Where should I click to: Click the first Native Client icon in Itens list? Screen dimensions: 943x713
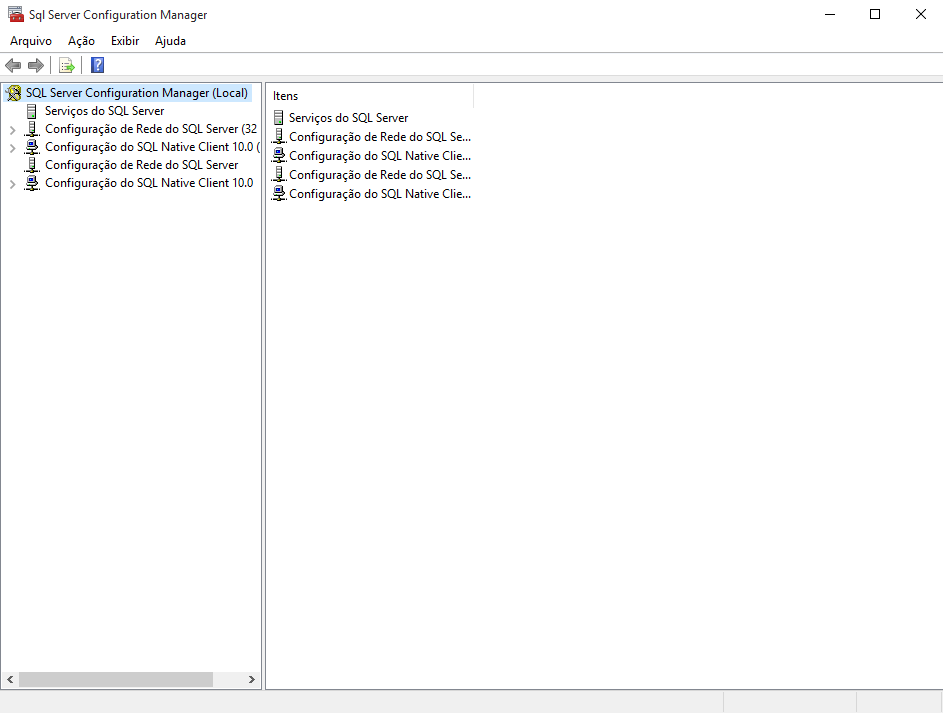[x=279, y=156]
